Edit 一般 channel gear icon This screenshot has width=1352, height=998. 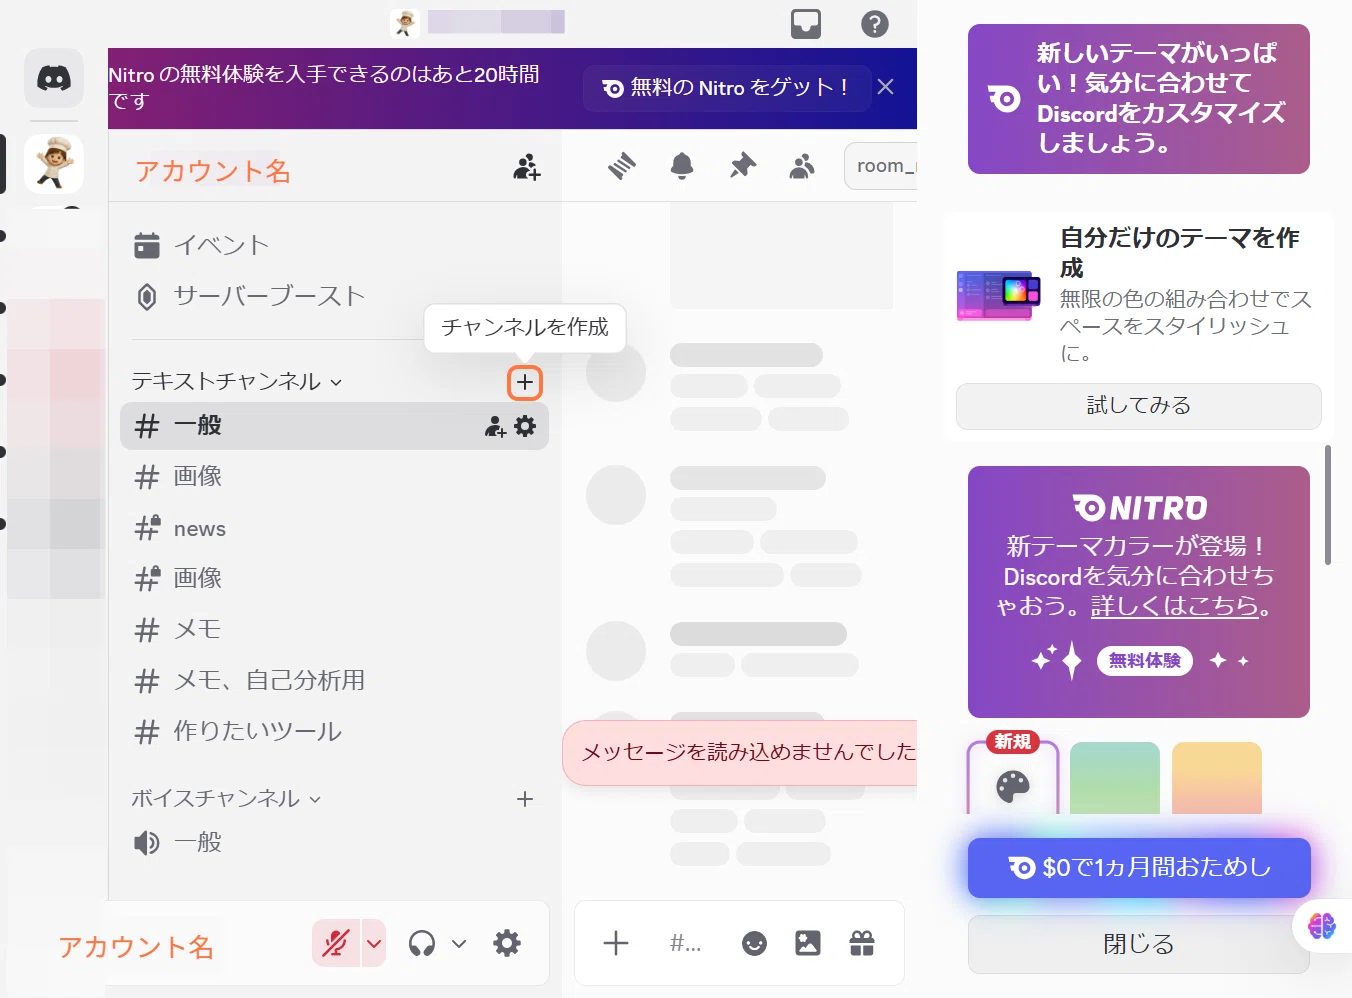click(525, 427)
